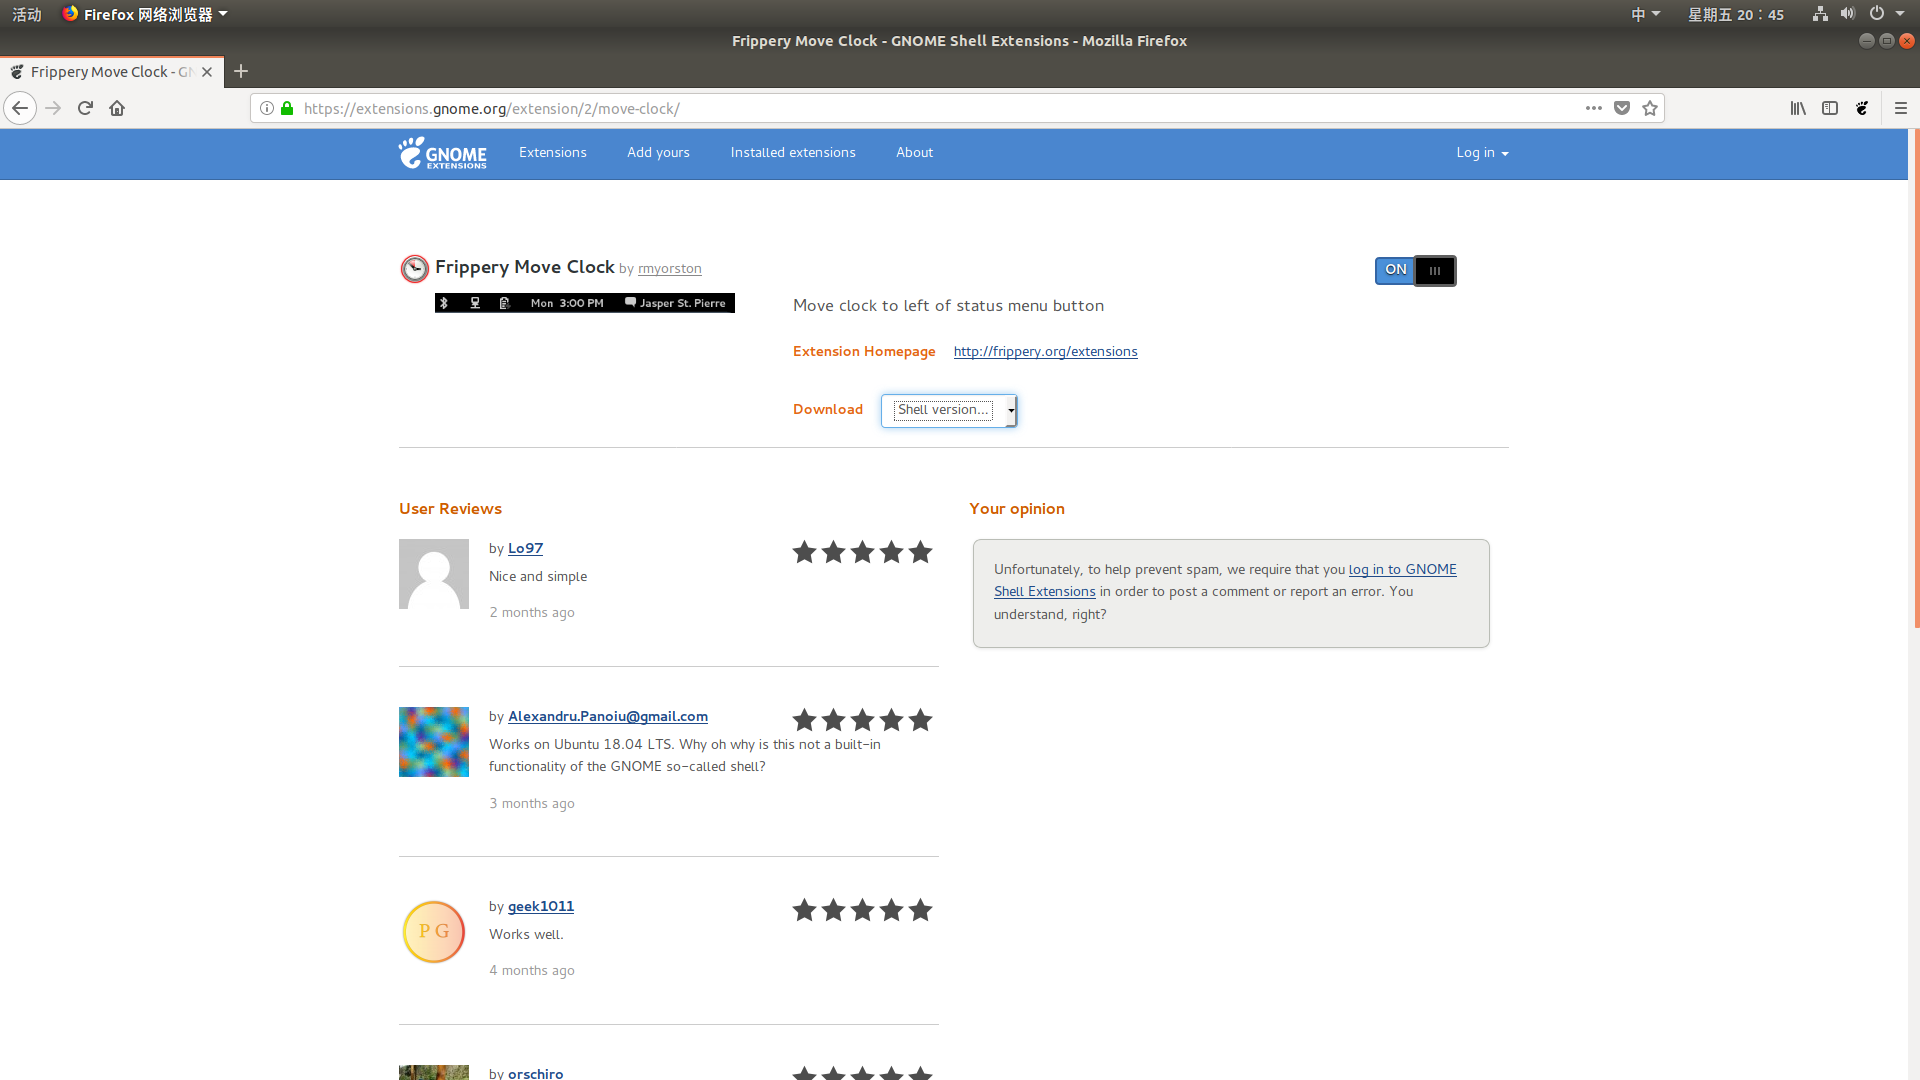This screenshot has width=1920, height=1080.
Task: Click the Frippery Move Clock extension icon
Action: point(413,268)
